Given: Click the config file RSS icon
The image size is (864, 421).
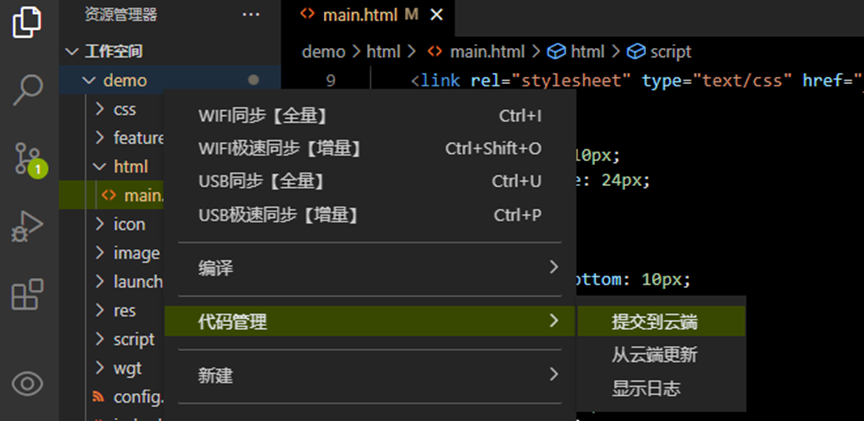Looking at the screenshot, I should (x=99, y=397).
